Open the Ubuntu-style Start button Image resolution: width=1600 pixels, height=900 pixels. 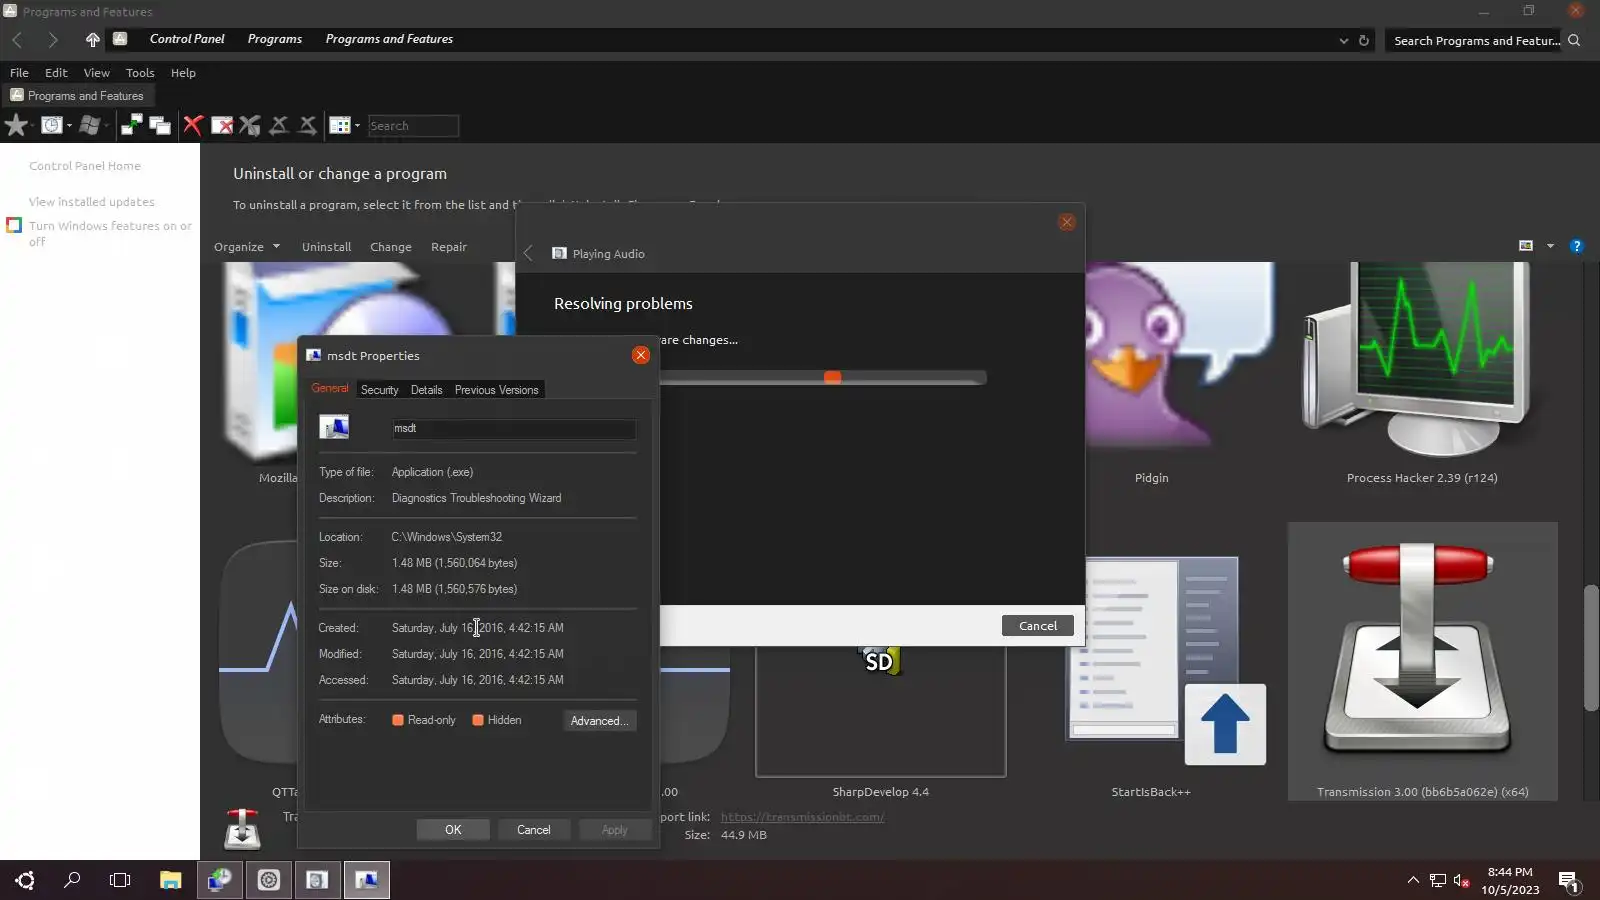(25, 880)
